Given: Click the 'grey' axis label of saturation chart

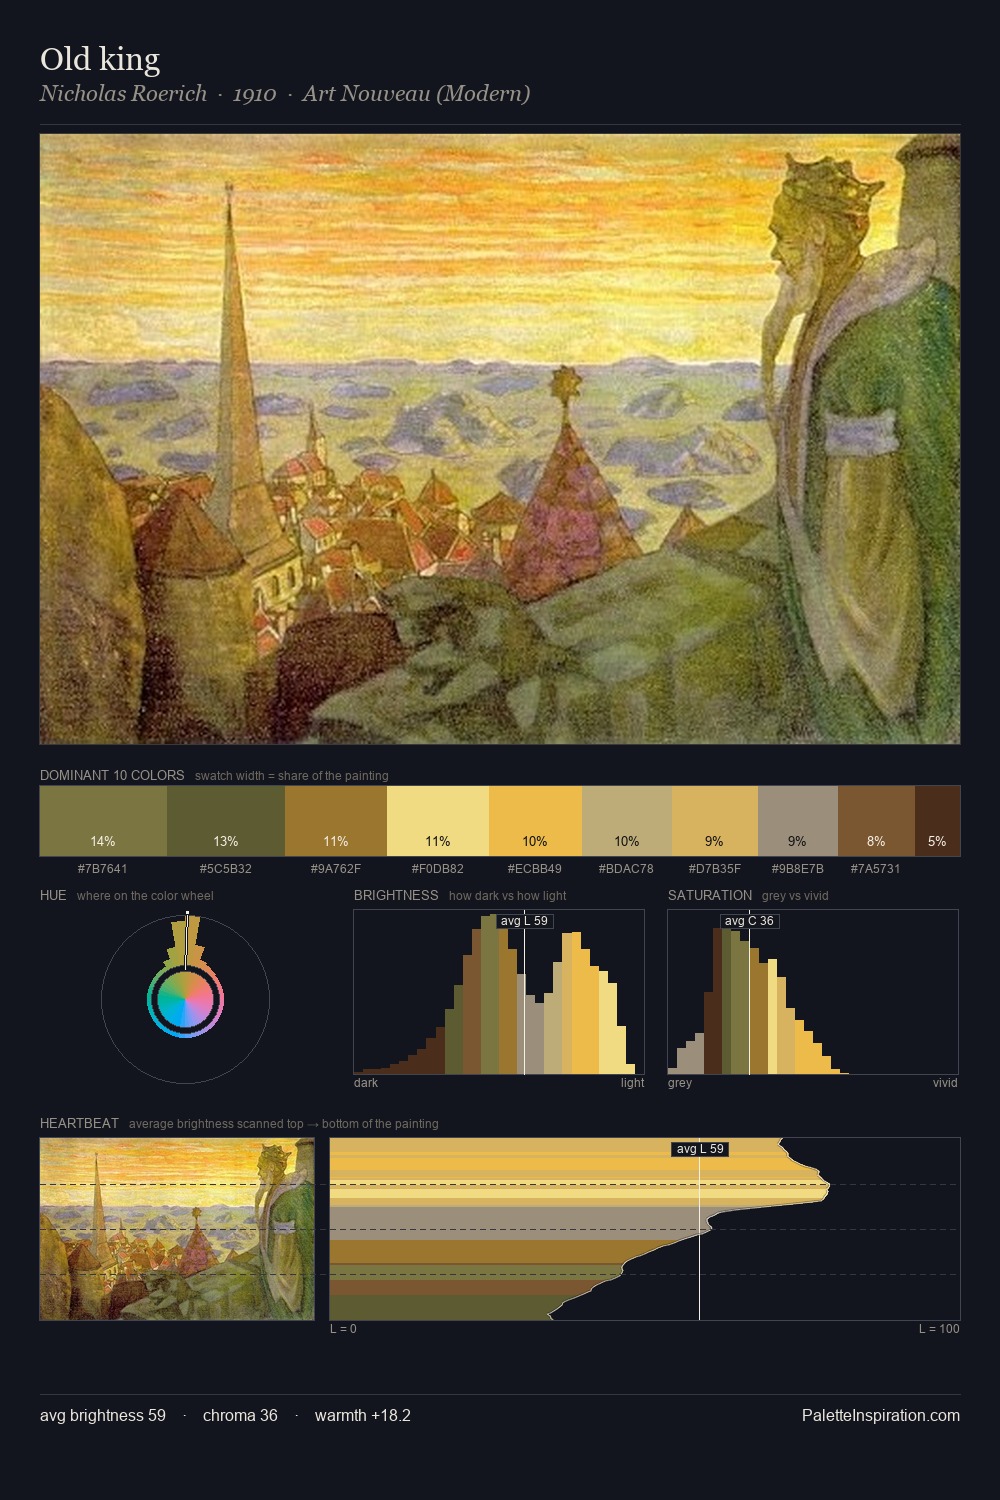Looking at the screenshot, I should click(x=680, y=1082).
